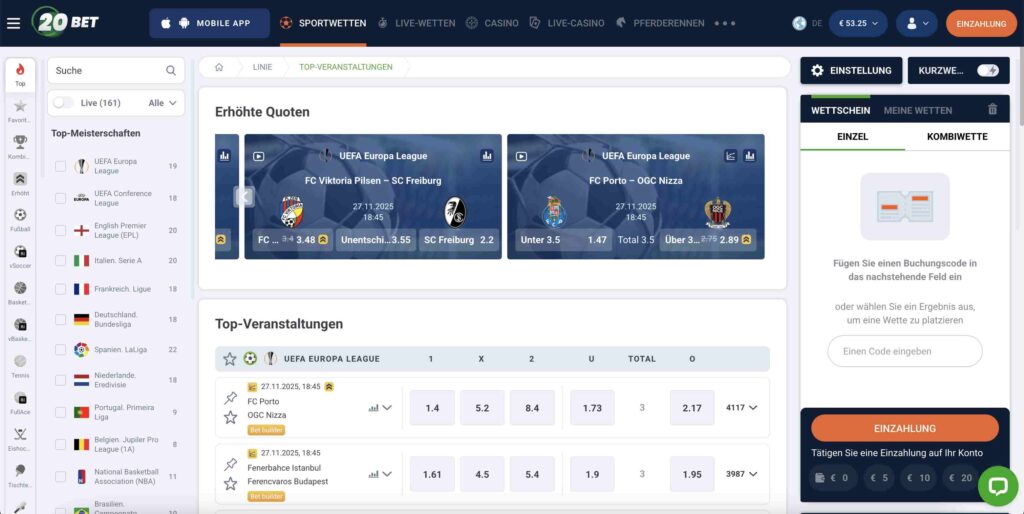The height and width of the screenshot is (514, 1024).
Task: Select the Eishockey sidebar icon
Action: pyautogui.click(x=20, y=440)
